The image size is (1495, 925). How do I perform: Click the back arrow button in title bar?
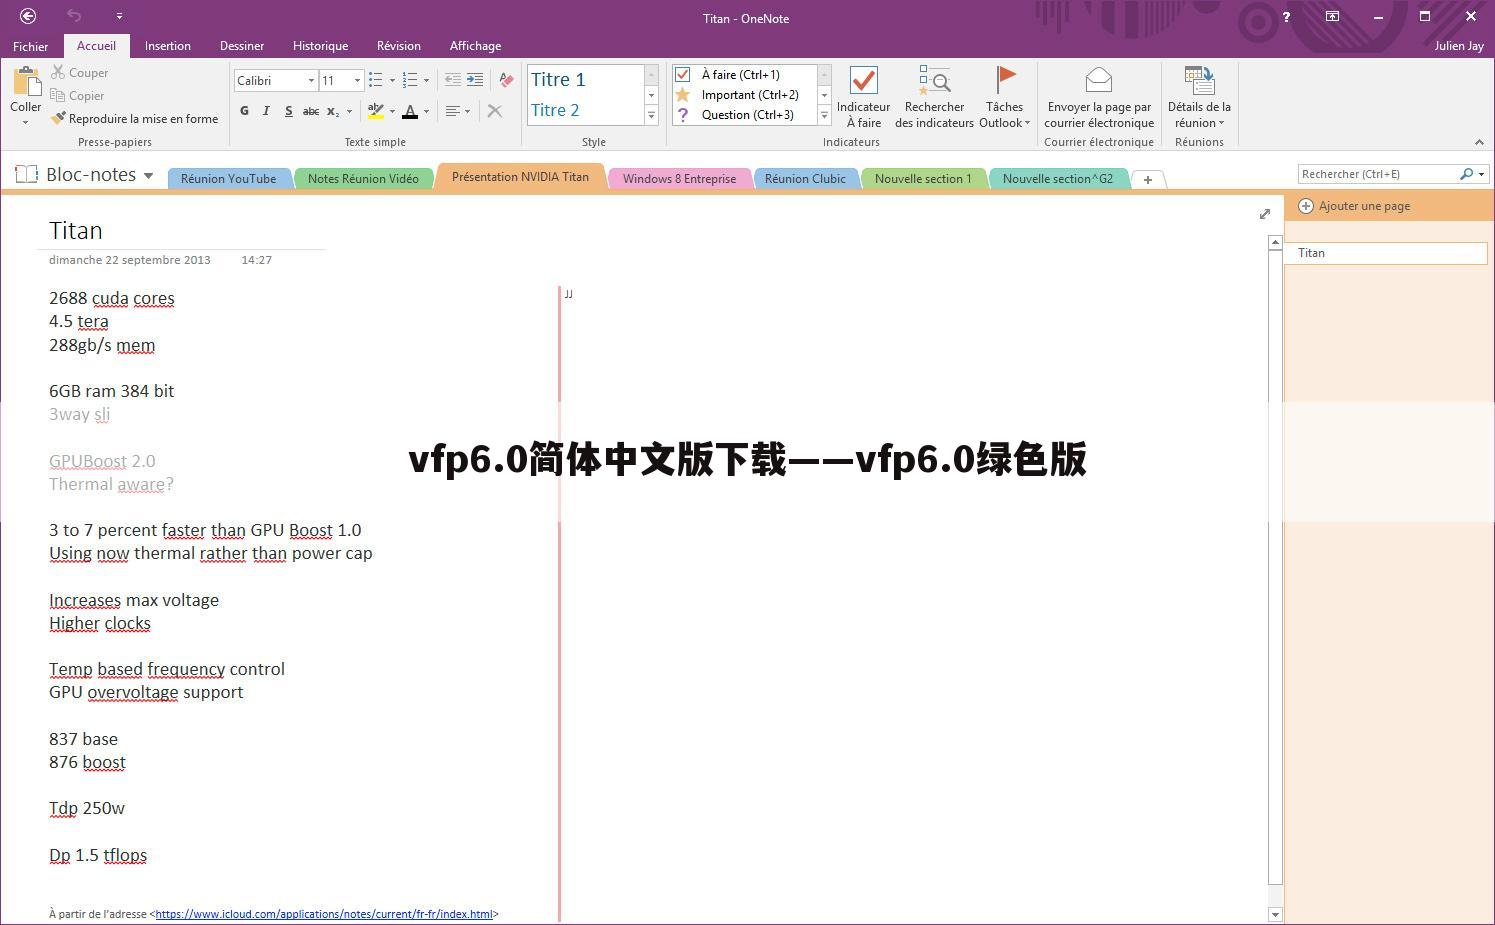[x=28, y=16]
